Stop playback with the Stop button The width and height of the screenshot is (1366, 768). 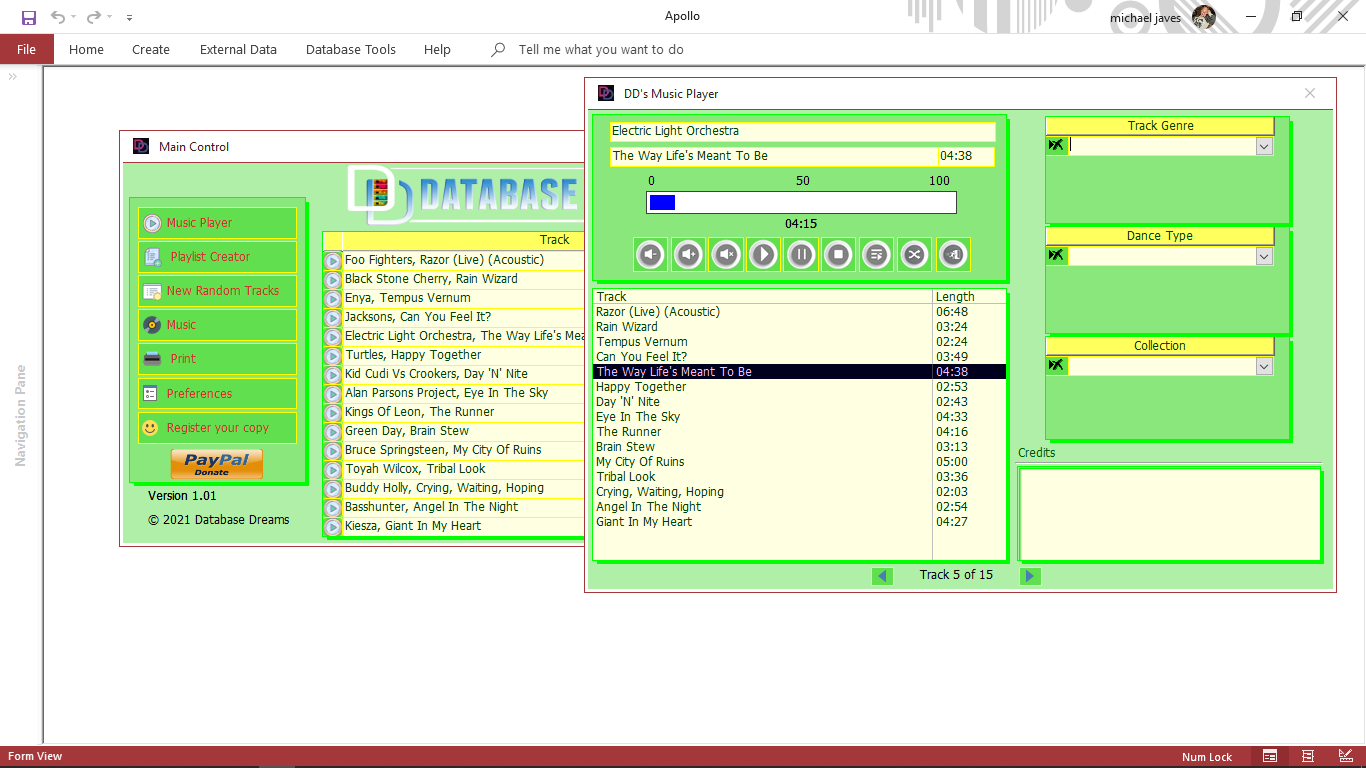(x=839, y=255)
